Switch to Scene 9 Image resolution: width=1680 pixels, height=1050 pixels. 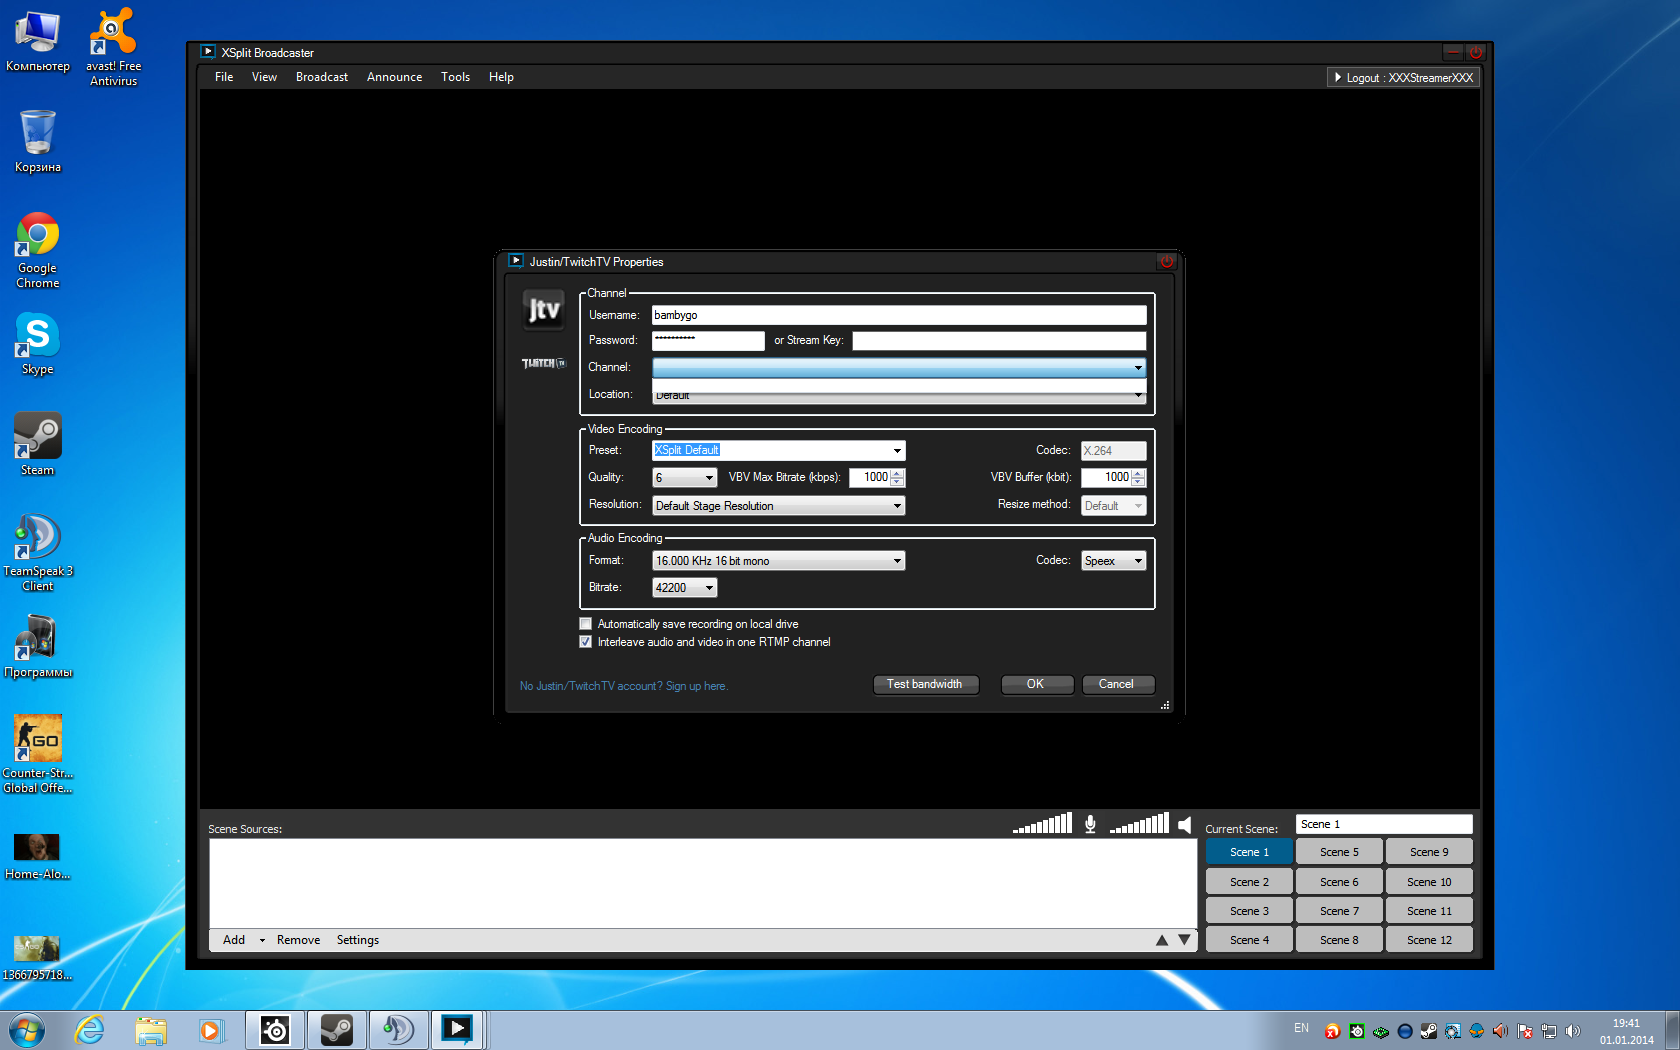[1429, 852]
